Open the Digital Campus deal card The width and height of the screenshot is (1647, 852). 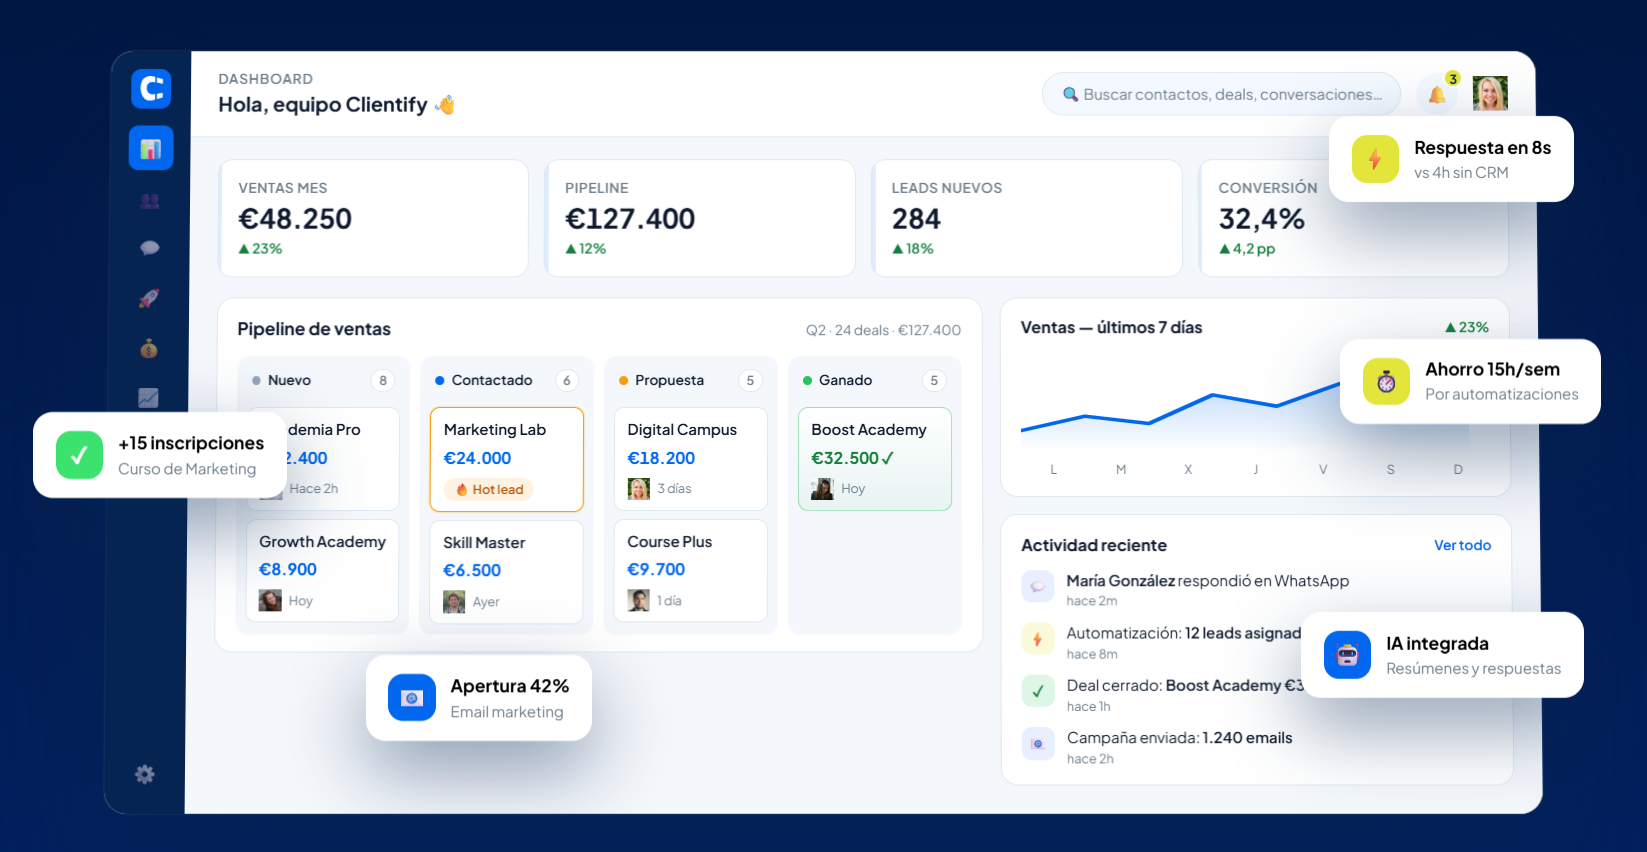pos(691,459)
